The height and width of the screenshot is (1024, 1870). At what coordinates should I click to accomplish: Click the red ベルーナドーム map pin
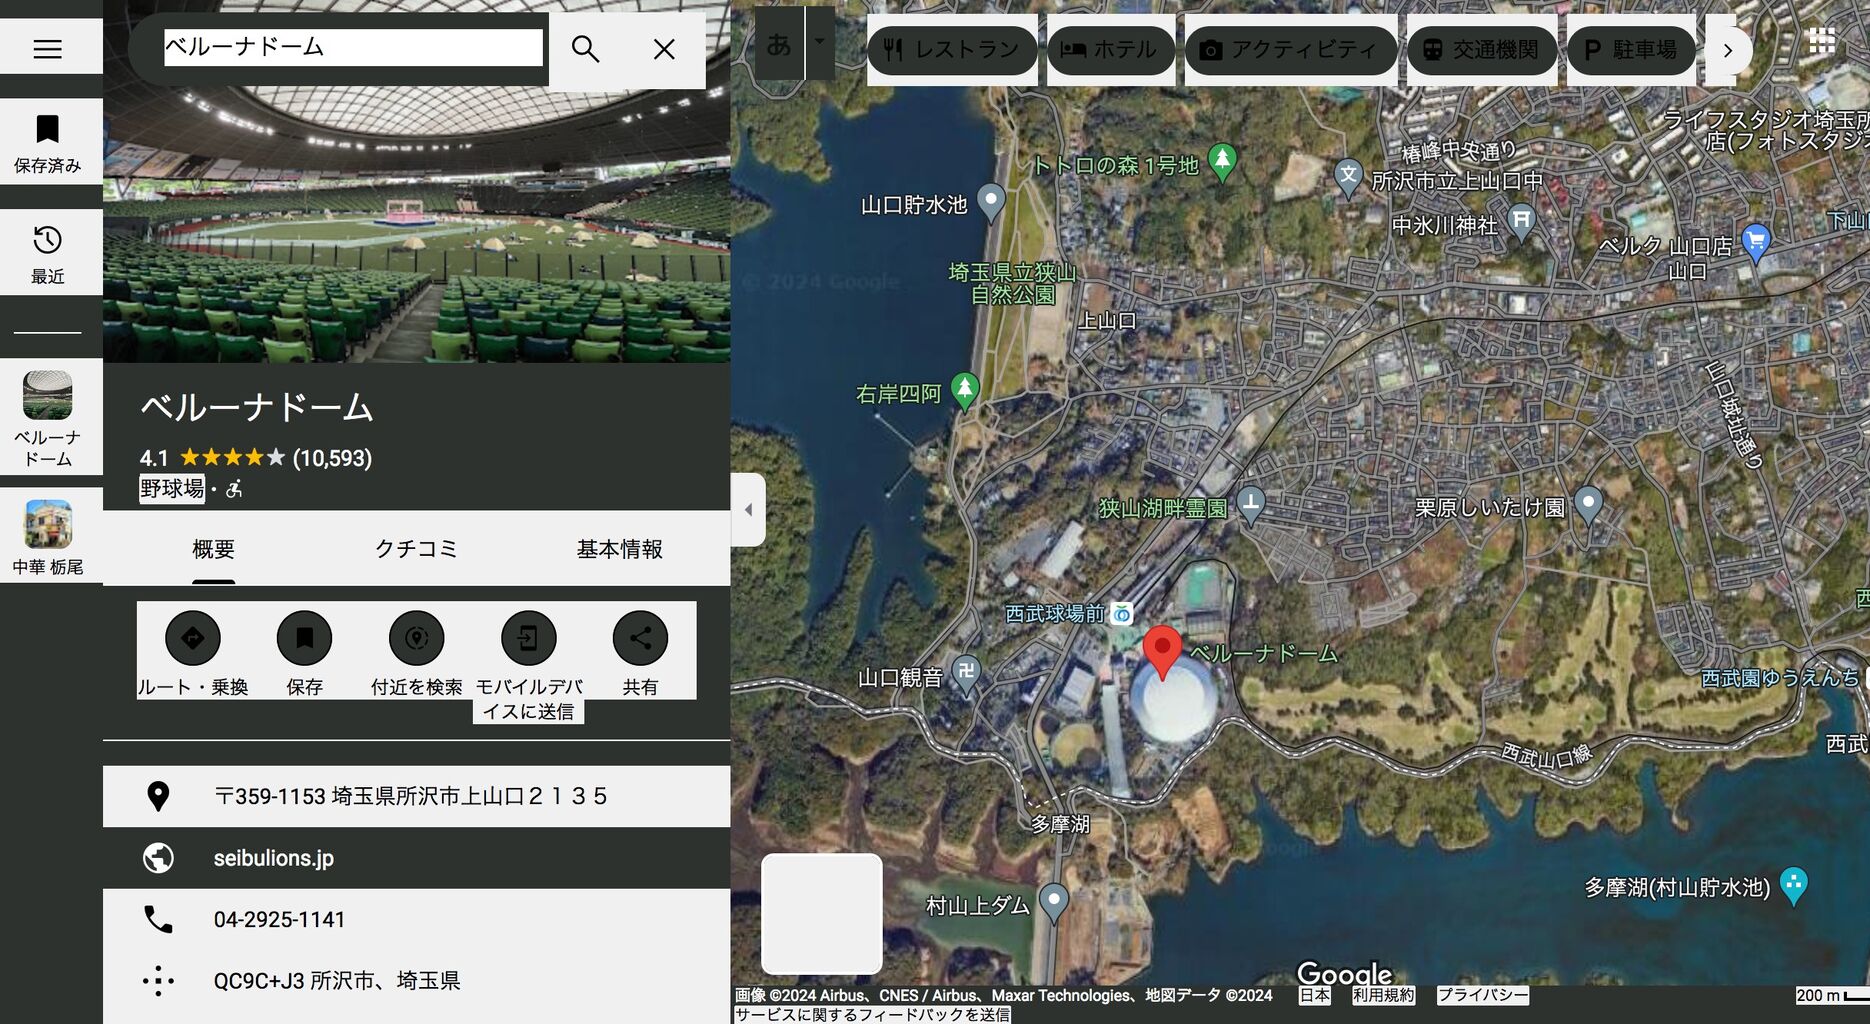click(x=1162, y=654)
